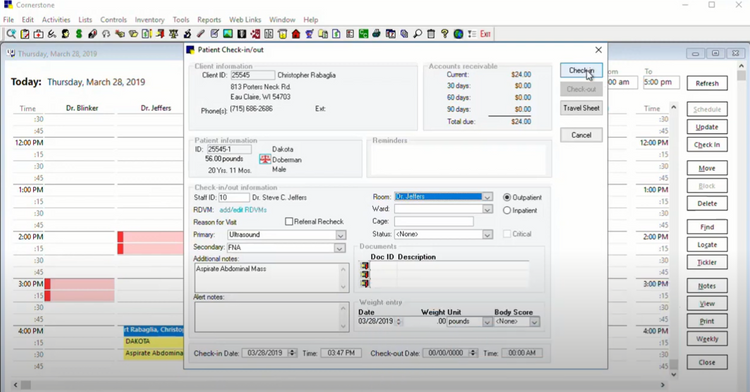
Task: Click the headset toolbar icon
Action: pos(106,34)
